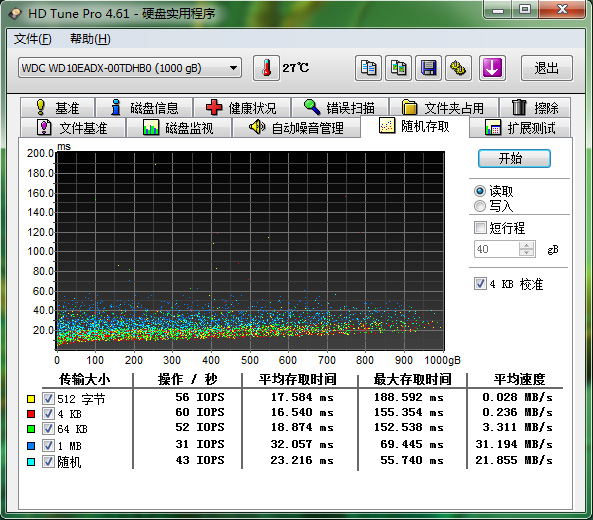Screen dimensions: 593x520
Task: Open the 健康状况 health tab
Action: coord(242,108)
